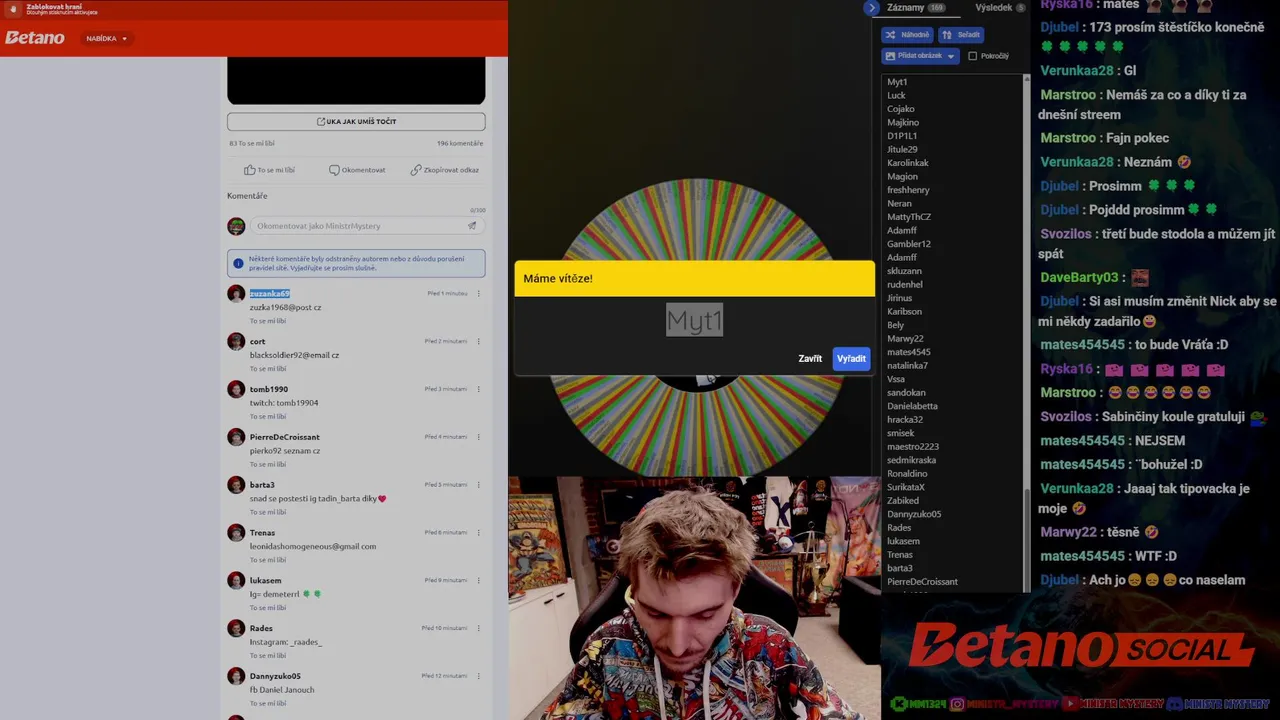Click the Majkino entry in the list
Viewport: 1280px width, 720px height.
(x=903, y=122)
